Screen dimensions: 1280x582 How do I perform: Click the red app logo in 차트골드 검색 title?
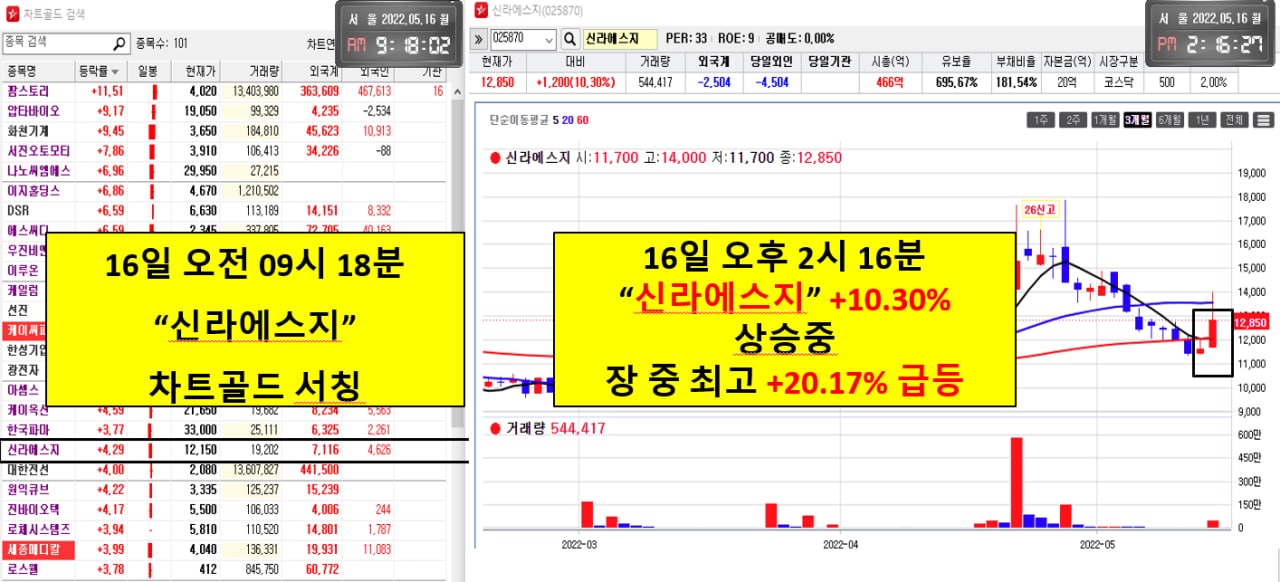pyautogui.click(x=11, y=14)
